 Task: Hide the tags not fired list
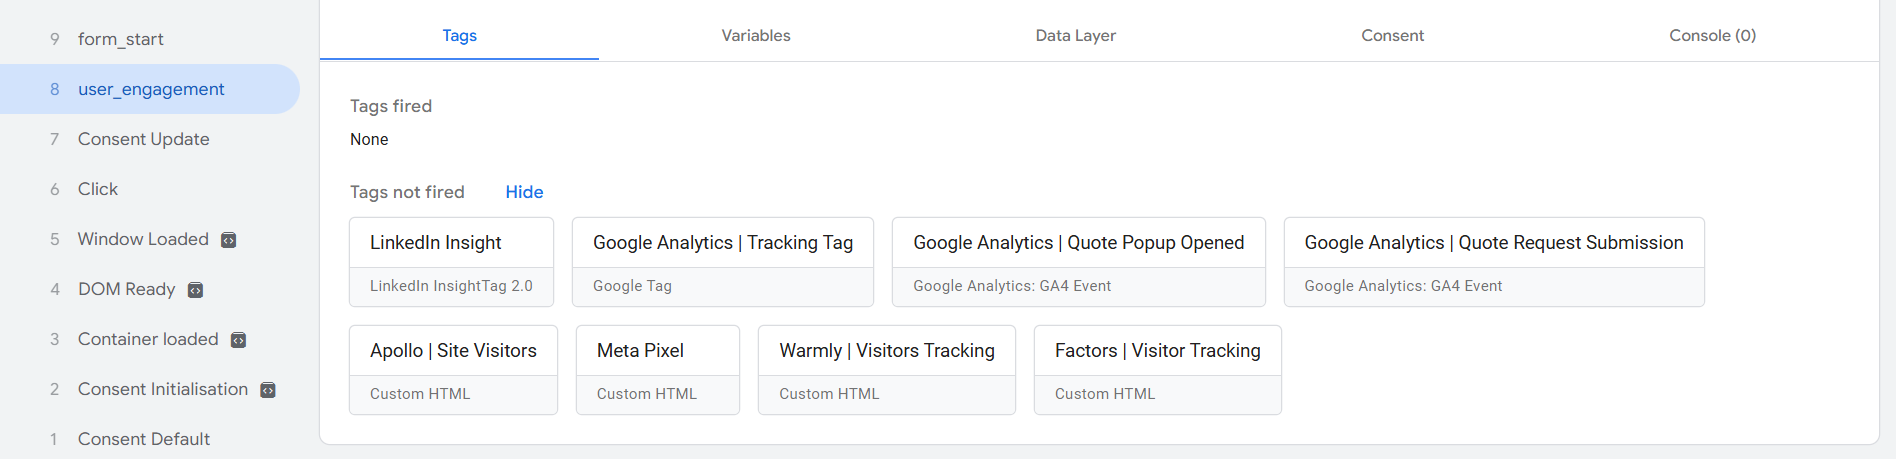tap(524, 192)
